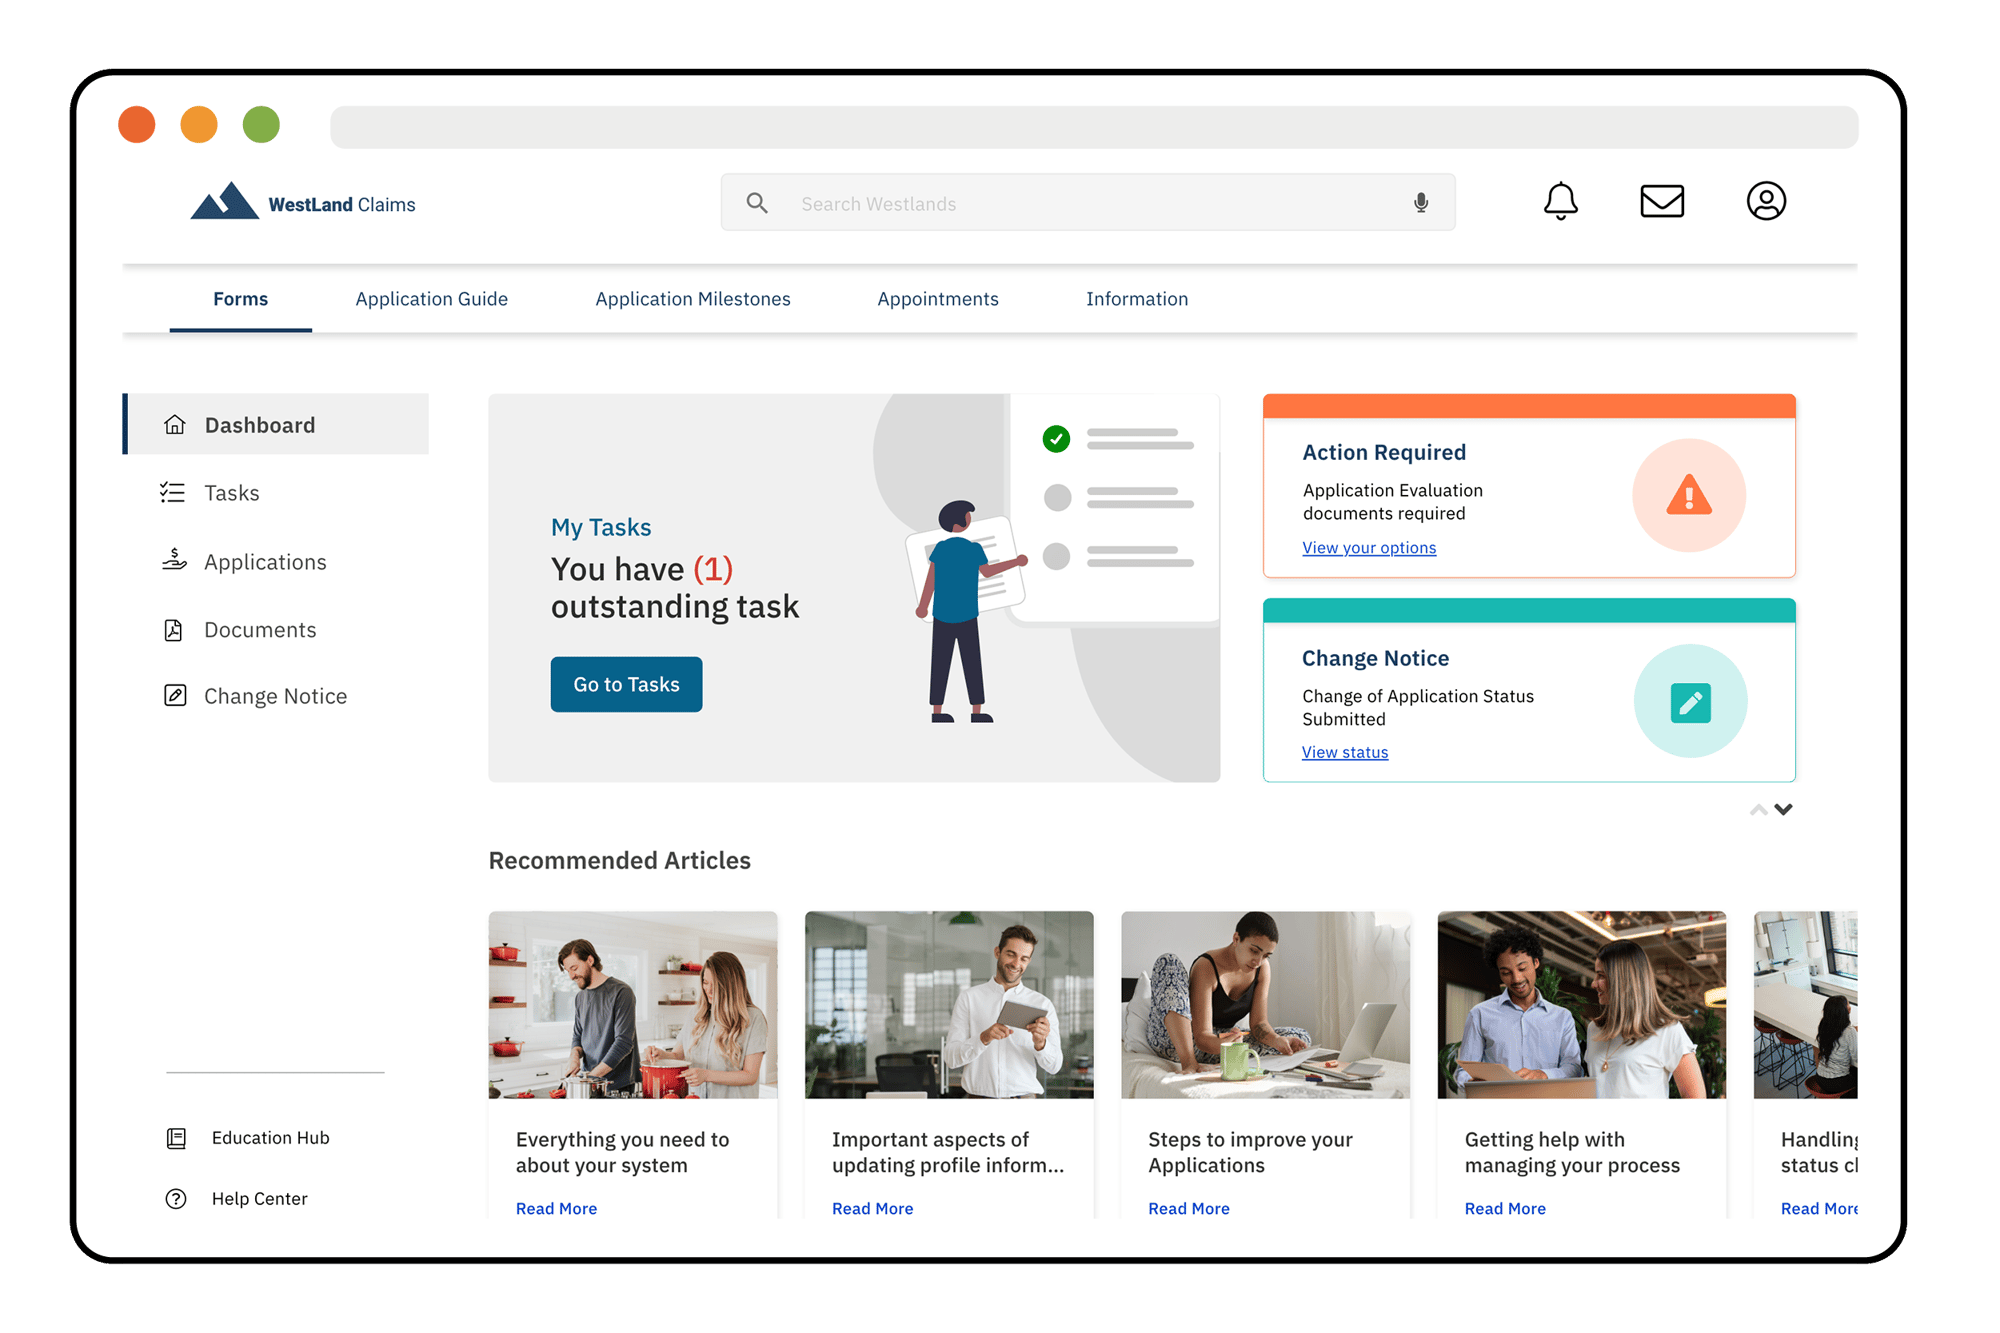Viewport: 2000px width, 1333px height.
Task: Collapse the notification scroll upward chevron
Action: click(1759, 809)
